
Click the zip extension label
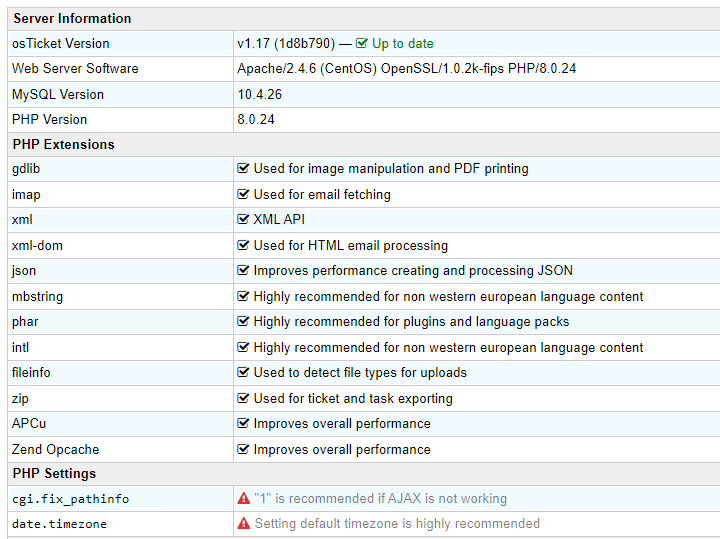tap(22, 398)
